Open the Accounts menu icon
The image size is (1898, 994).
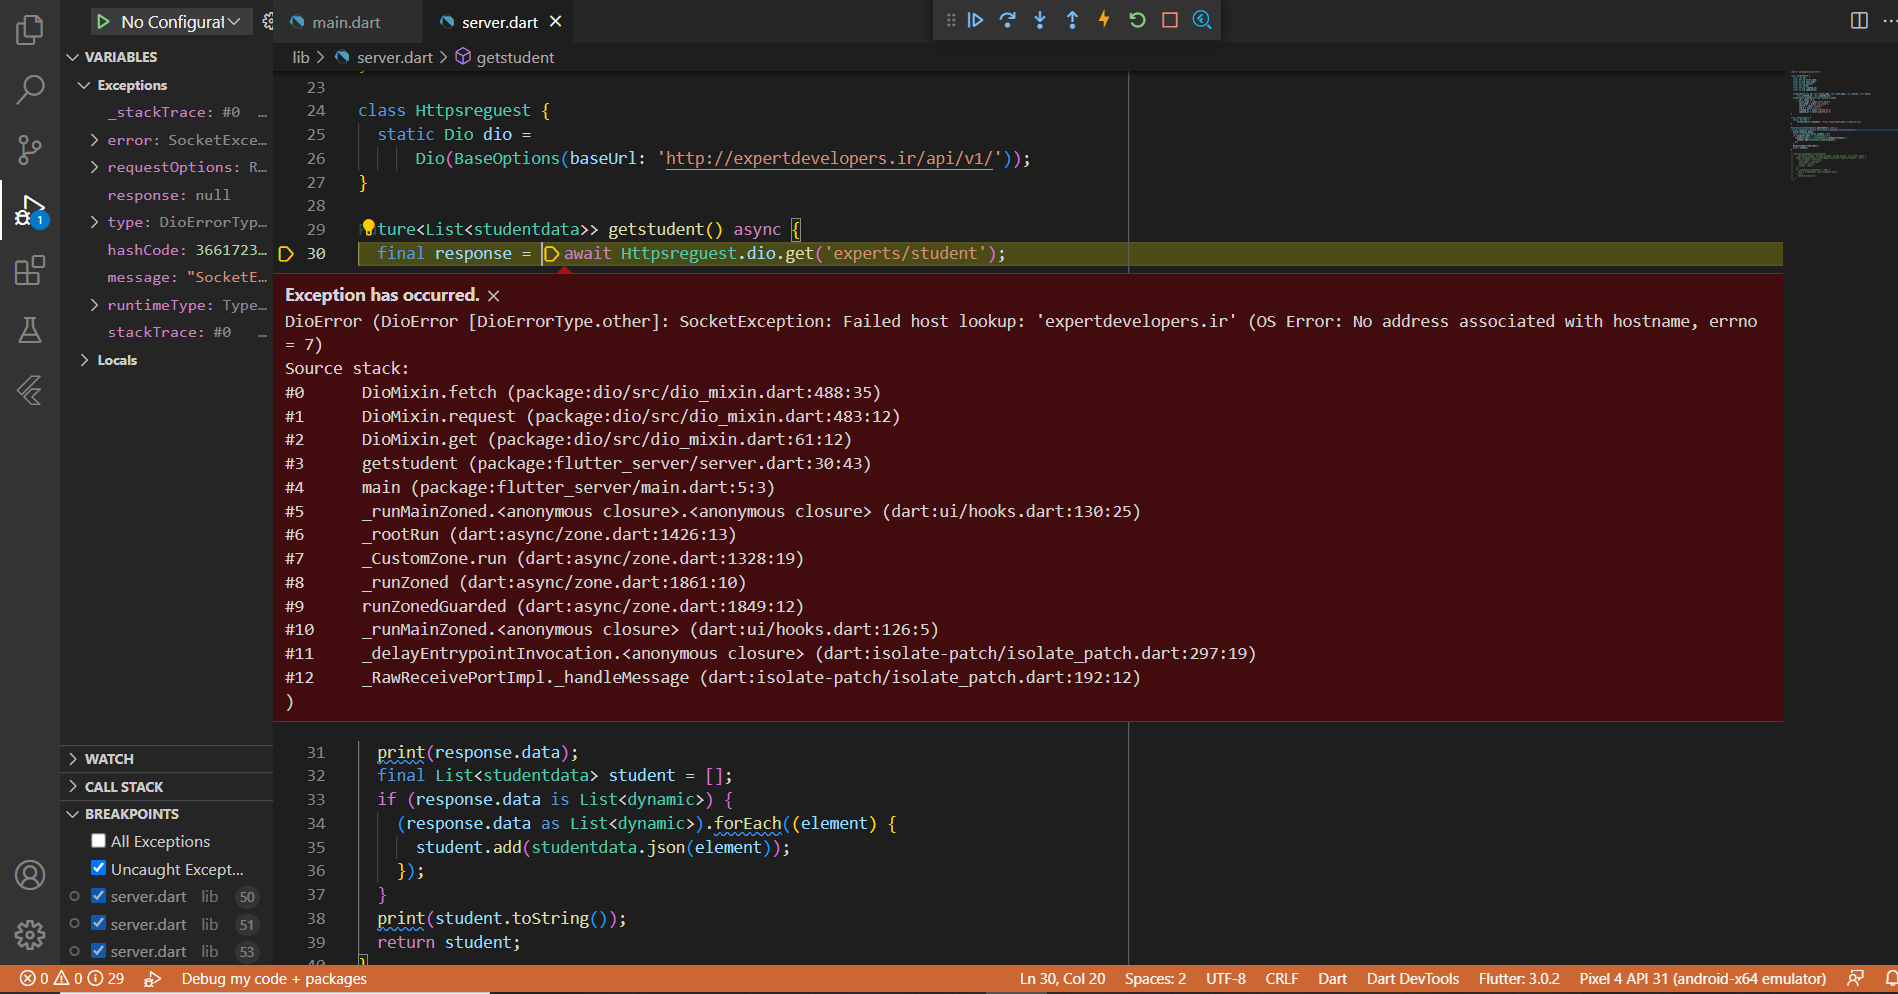(30, 875)
